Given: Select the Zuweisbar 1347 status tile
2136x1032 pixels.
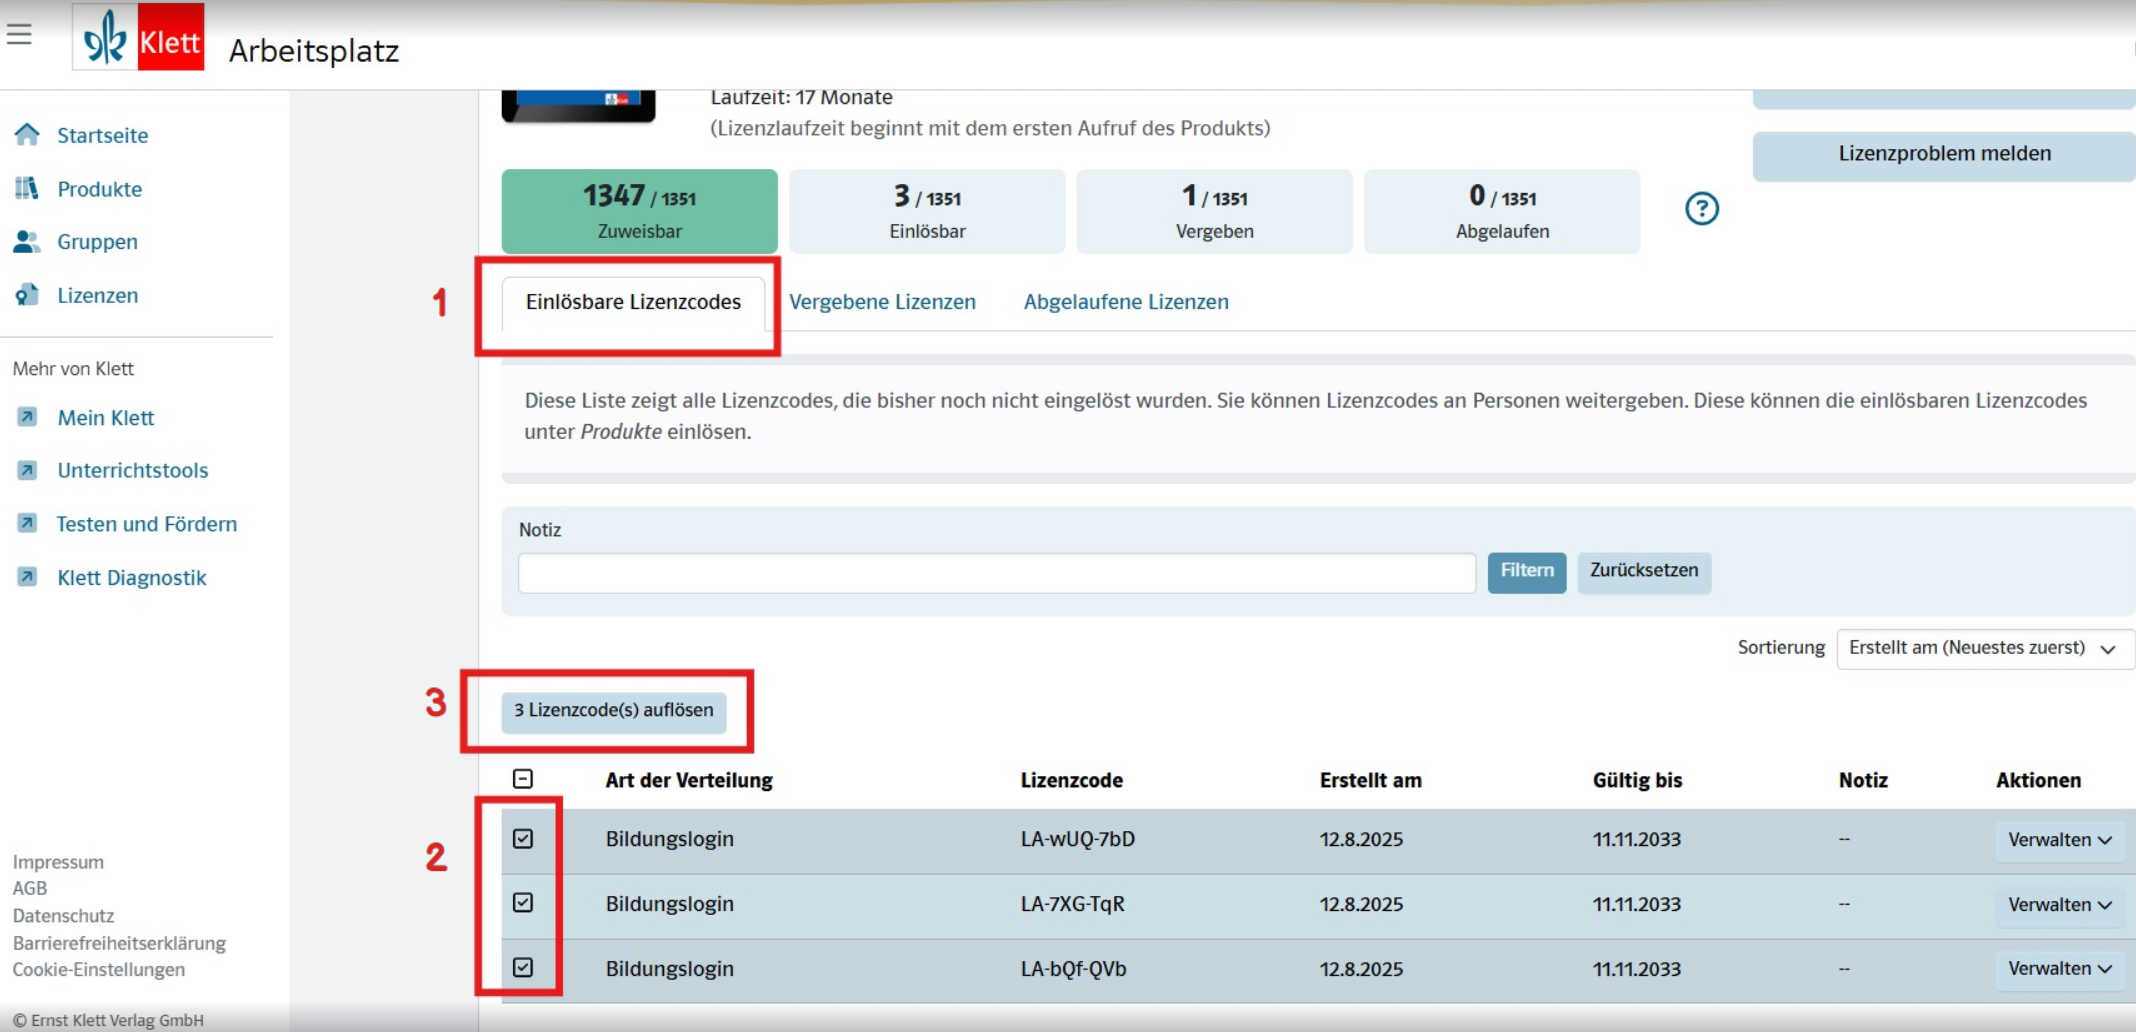Looking at the screenshot, I should tap(639, 211).
